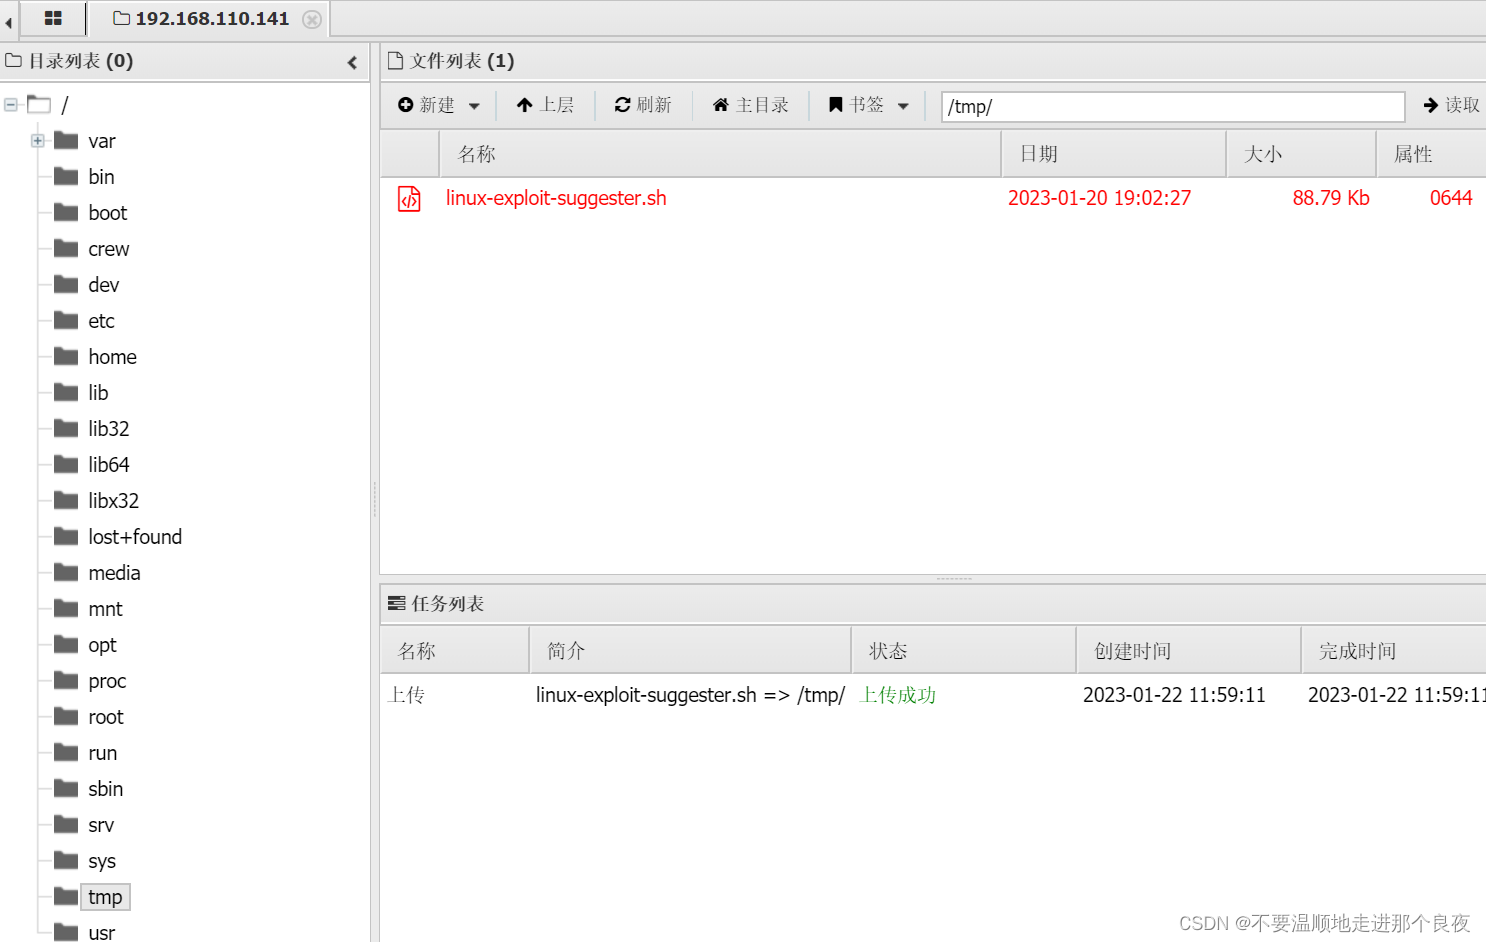Select the 上传 task row name
The image size is (1486, 942).
point(406,695)
